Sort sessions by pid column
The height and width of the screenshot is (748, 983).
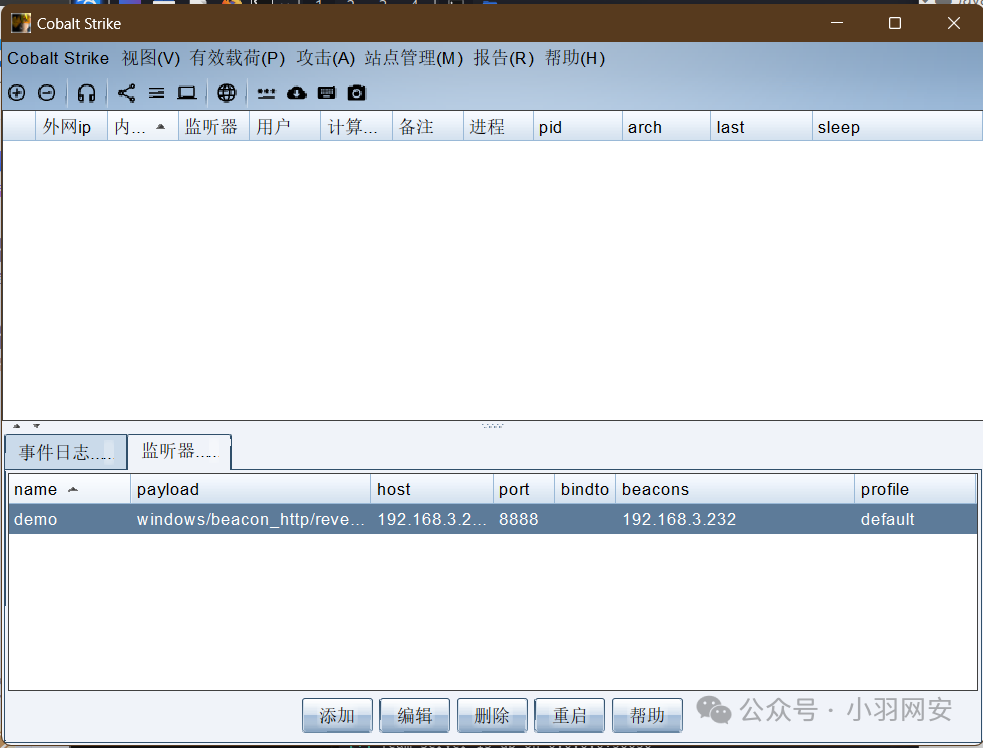tap(577, 127)
